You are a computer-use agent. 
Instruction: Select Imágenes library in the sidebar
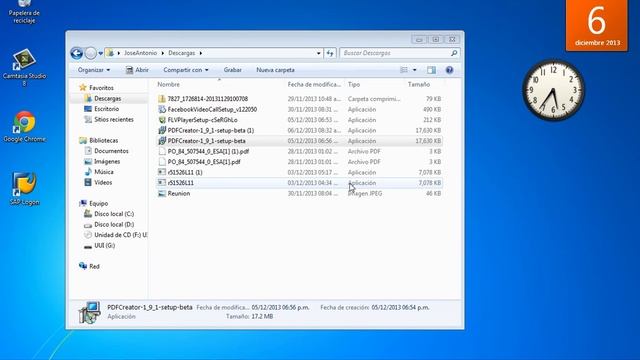(107, 162)
